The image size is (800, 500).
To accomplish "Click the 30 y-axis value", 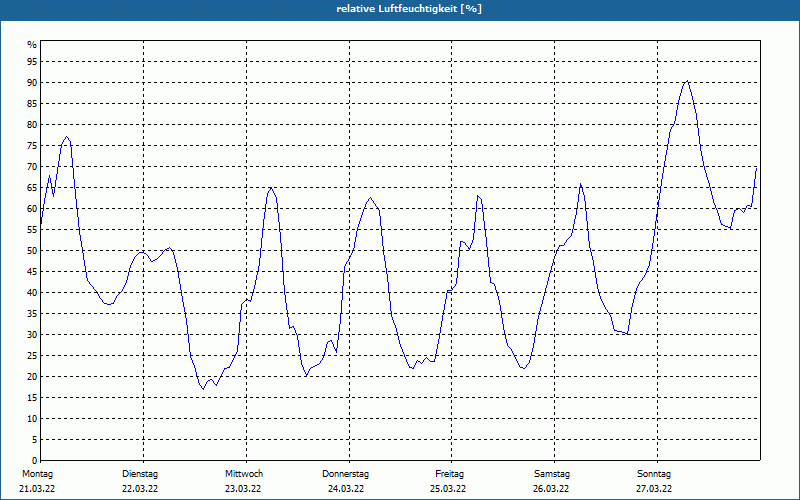I will [x=32, y=335].
